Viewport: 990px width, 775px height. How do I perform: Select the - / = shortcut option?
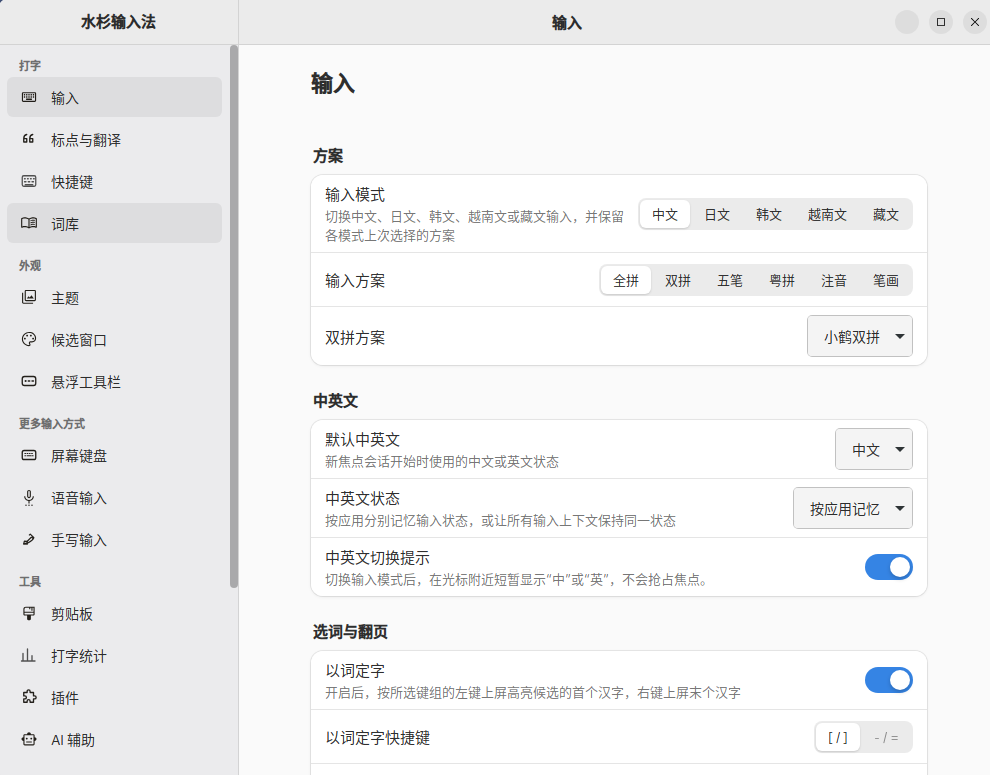[886, 737]
